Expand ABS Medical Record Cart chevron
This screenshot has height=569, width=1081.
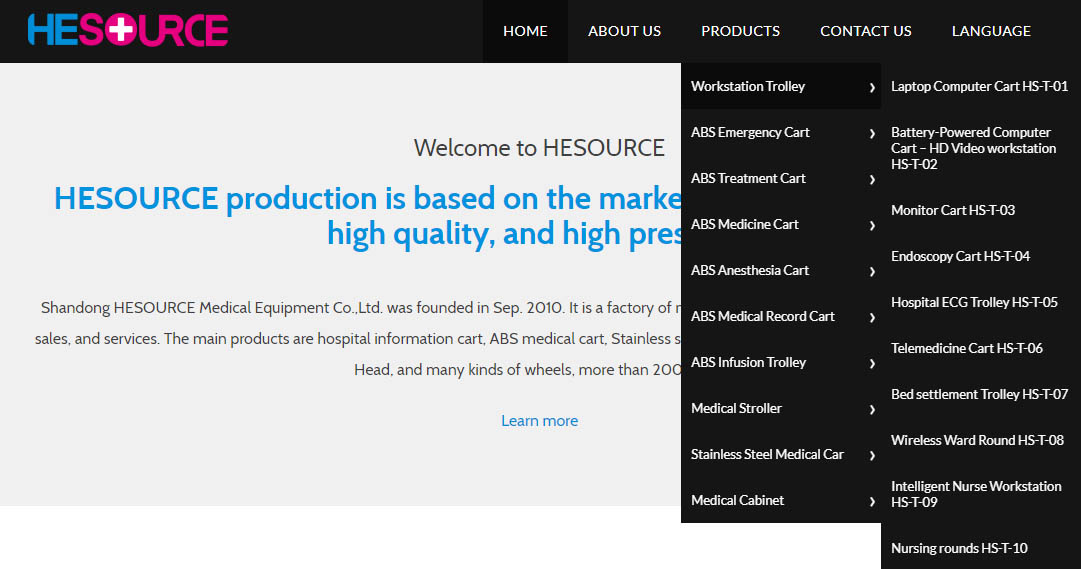tap(872, 317)
